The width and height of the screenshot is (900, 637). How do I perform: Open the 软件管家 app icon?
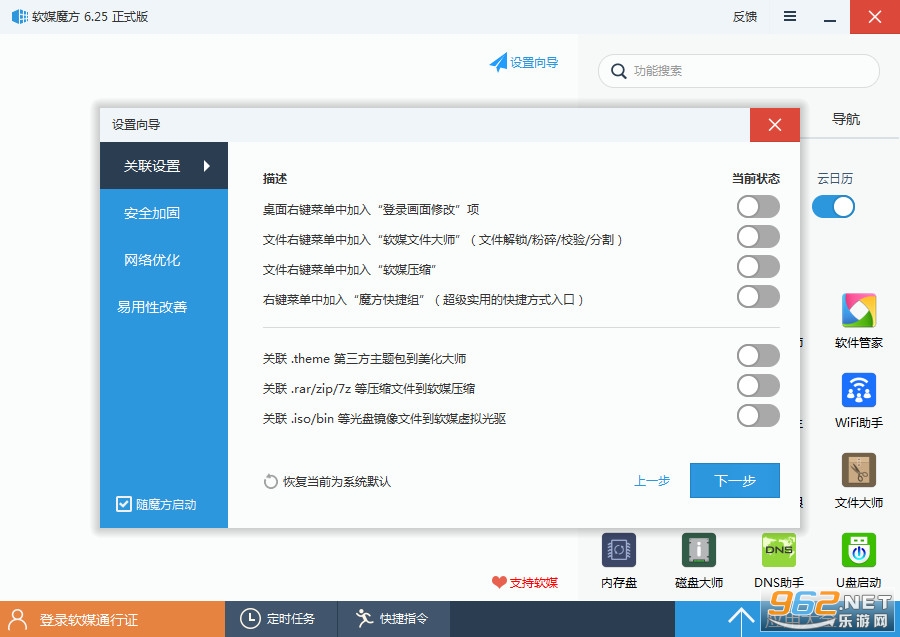(859, 310)
